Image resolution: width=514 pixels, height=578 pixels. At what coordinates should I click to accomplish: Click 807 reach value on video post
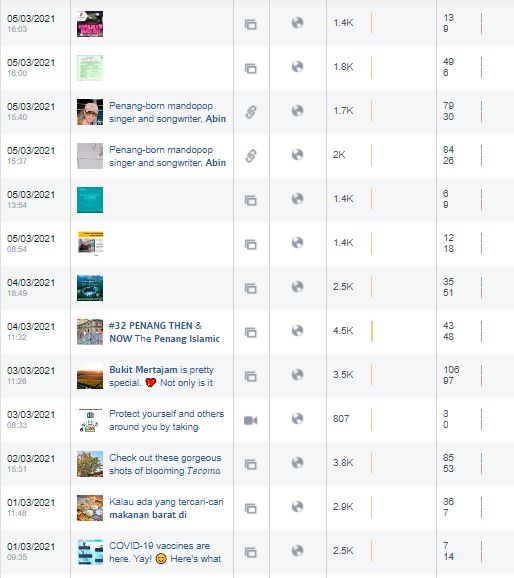tap(341, 419)
